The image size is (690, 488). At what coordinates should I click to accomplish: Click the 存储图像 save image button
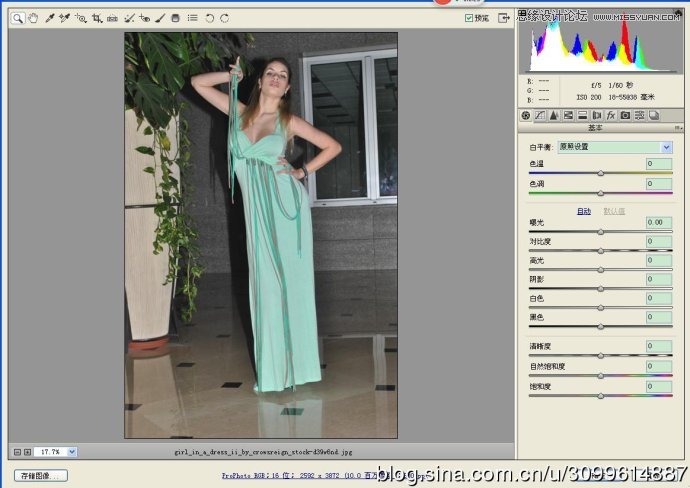coord(40,476)
